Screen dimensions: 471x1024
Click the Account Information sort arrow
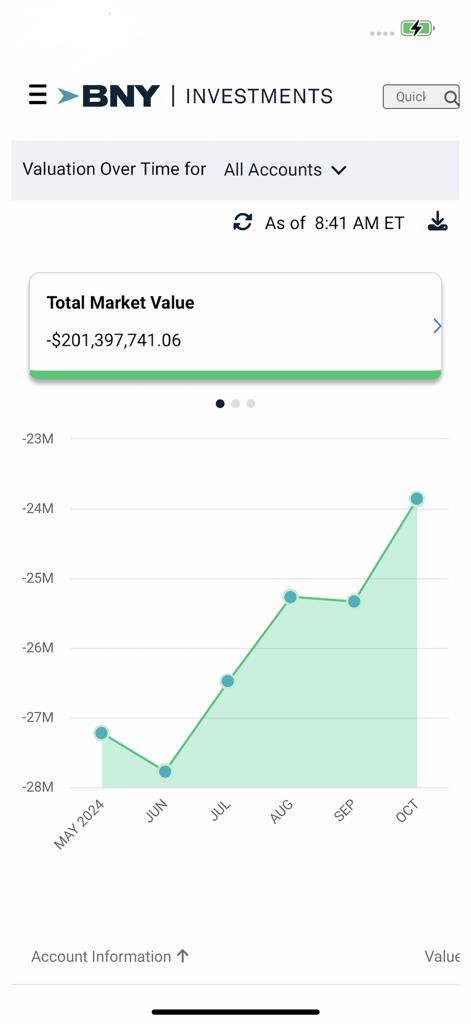click(183, 956)
